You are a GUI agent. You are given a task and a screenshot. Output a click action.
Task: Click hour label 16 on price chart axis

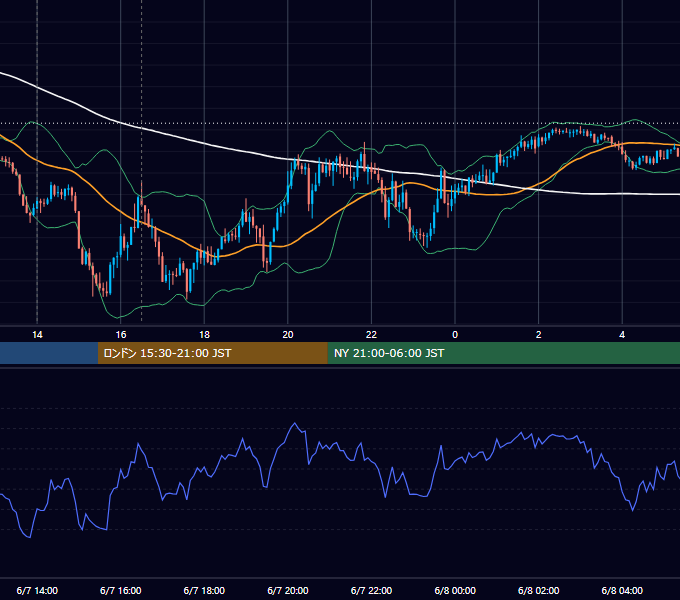point(121,335)
